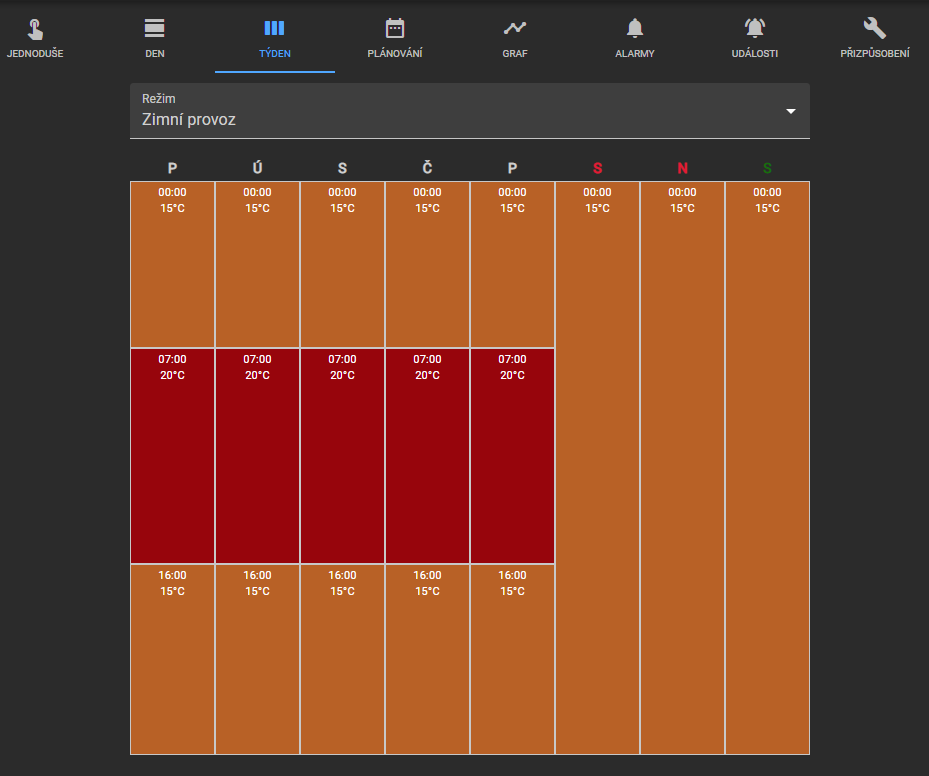Select the Týden columns icon

pos(274,28)
